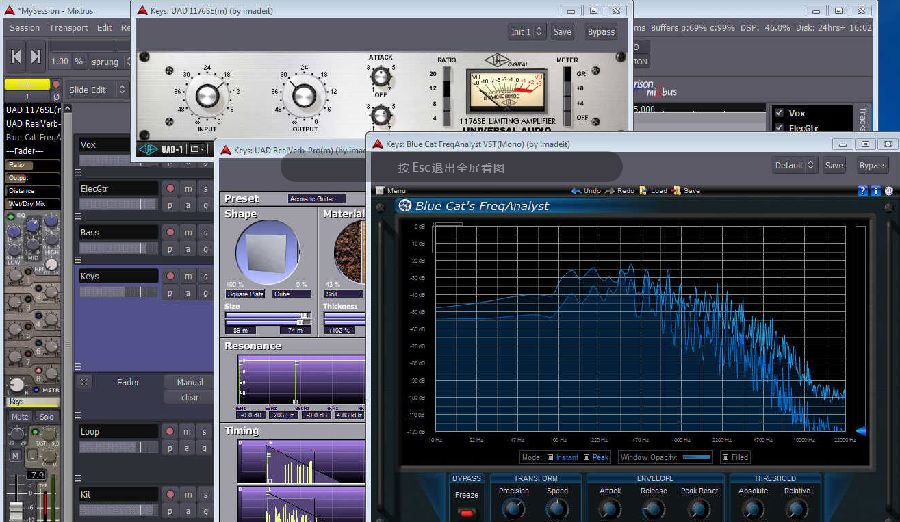Arm record on the Kit track
The image size is (900, 522).
pos(170,494)
